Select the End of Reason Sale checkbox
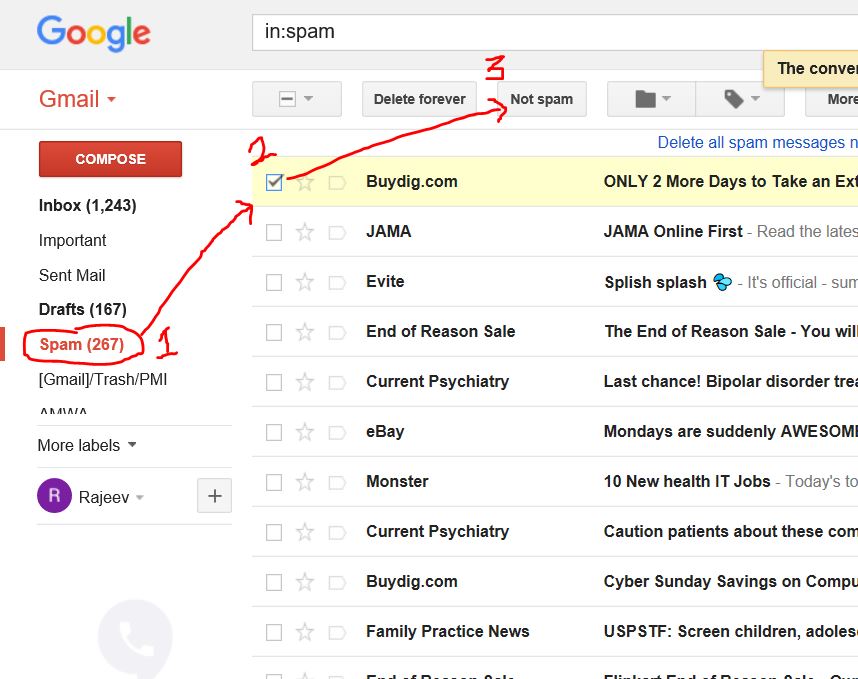Viewport: 858px width, 679px height. (x=274, y=332)
